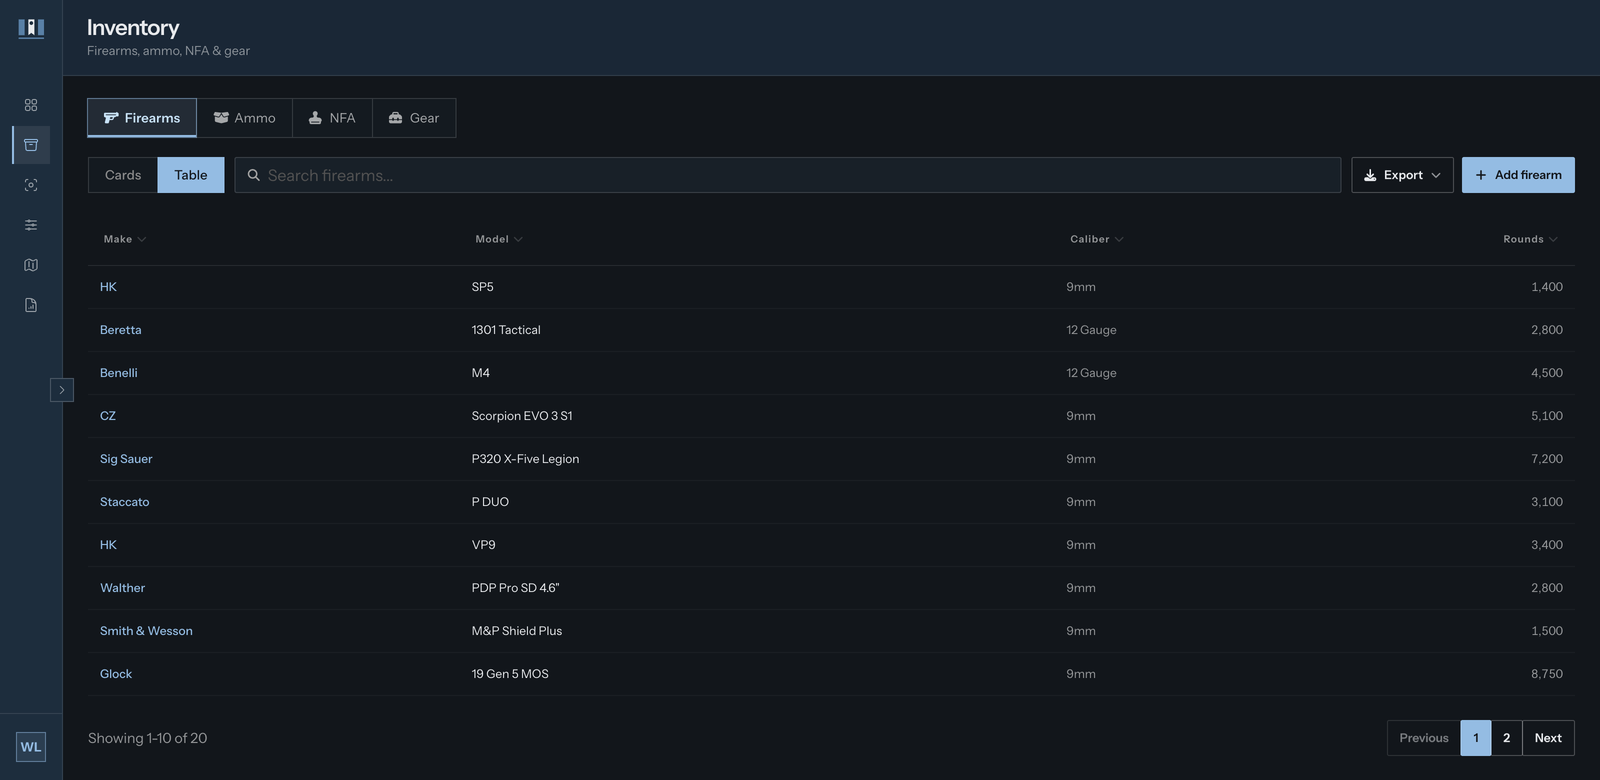This screenshot has height=780, width=1600.
Task: Click the app logo at top left
Action: click(31, 28)
